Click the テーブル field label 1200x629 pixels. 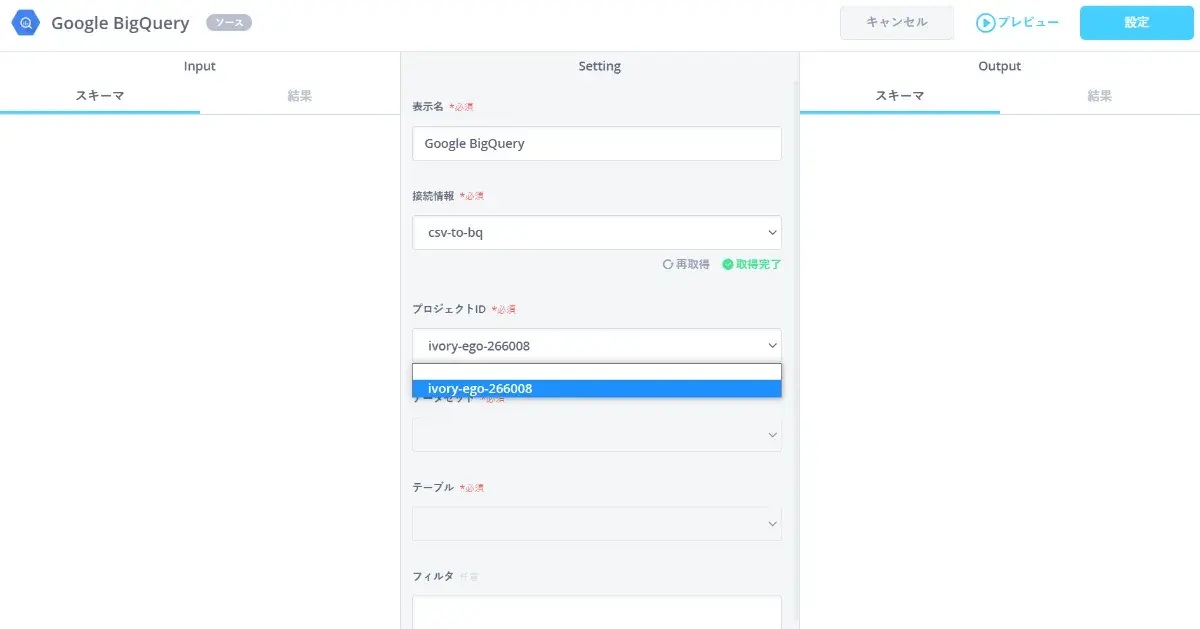point(433,487)
